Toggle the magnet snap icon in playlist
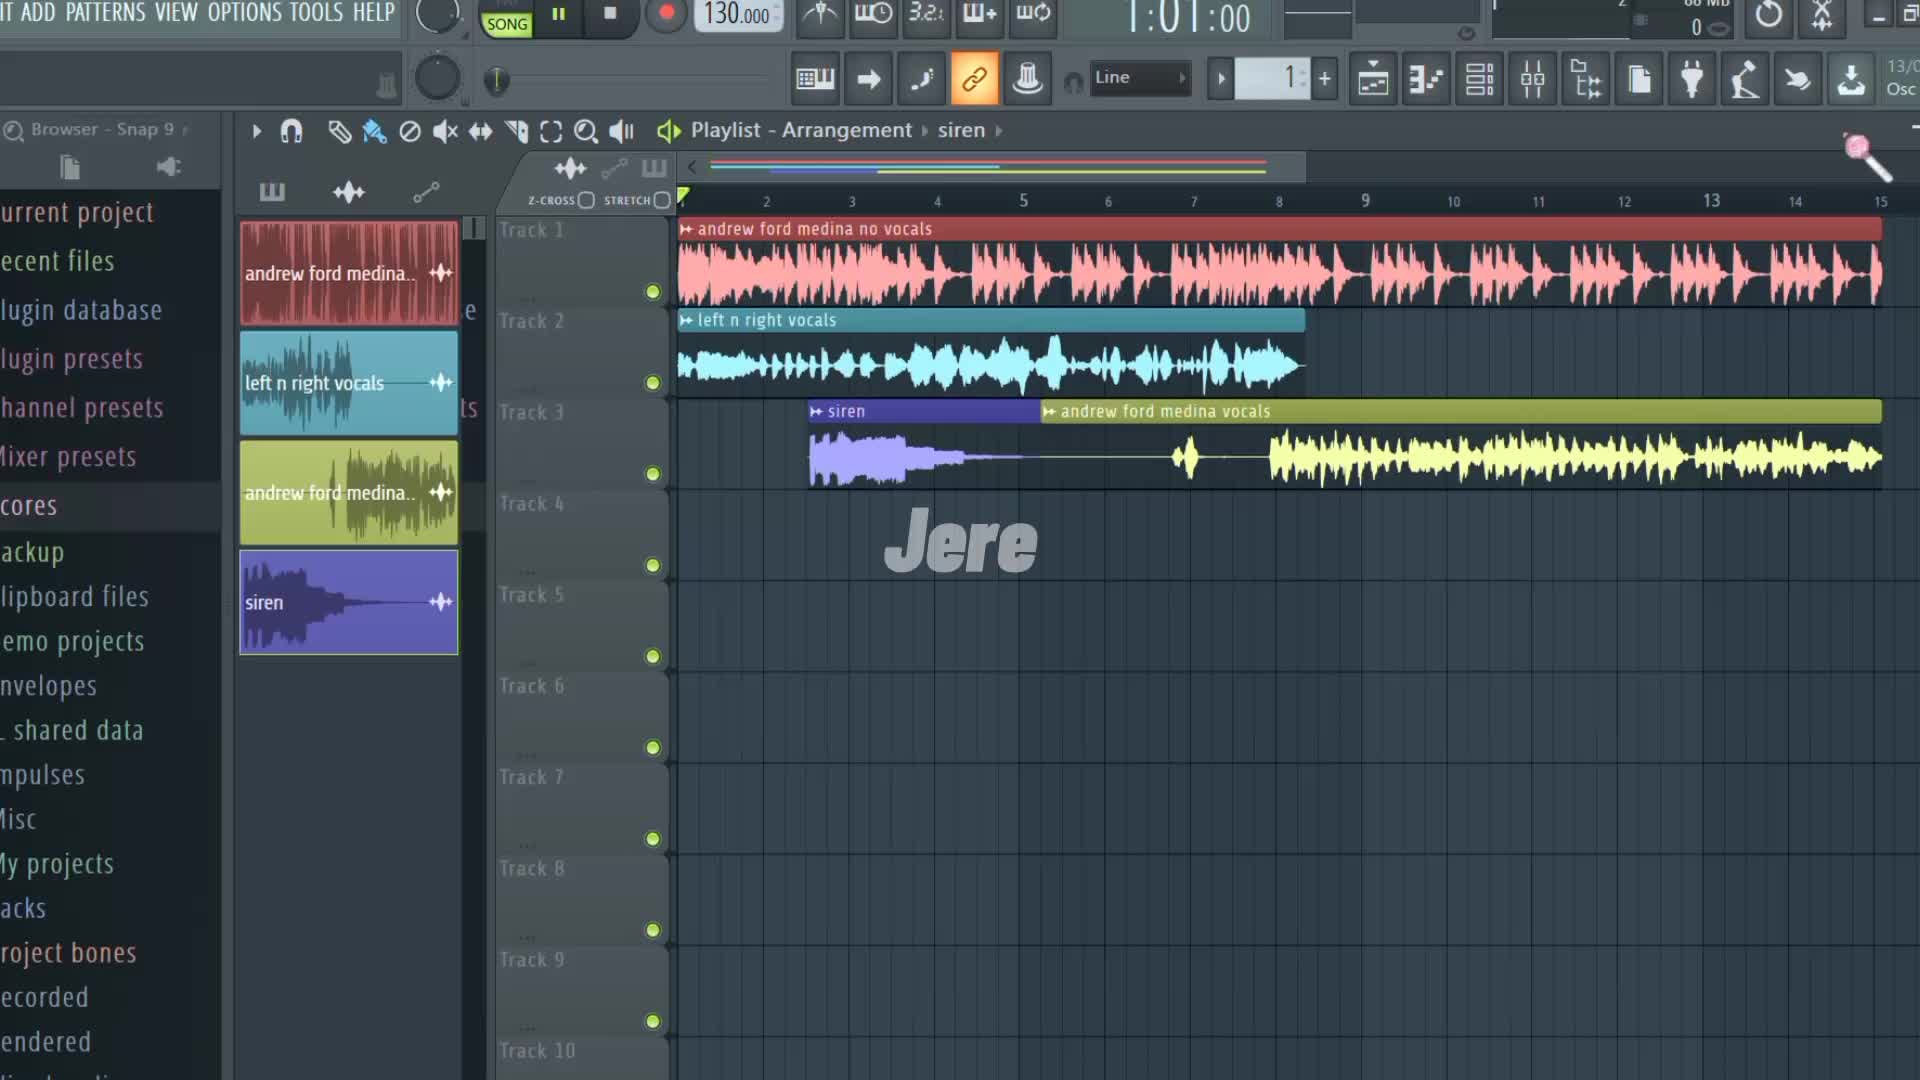Viewport: 1920px width, 1080px height. [x=291, y=131]
